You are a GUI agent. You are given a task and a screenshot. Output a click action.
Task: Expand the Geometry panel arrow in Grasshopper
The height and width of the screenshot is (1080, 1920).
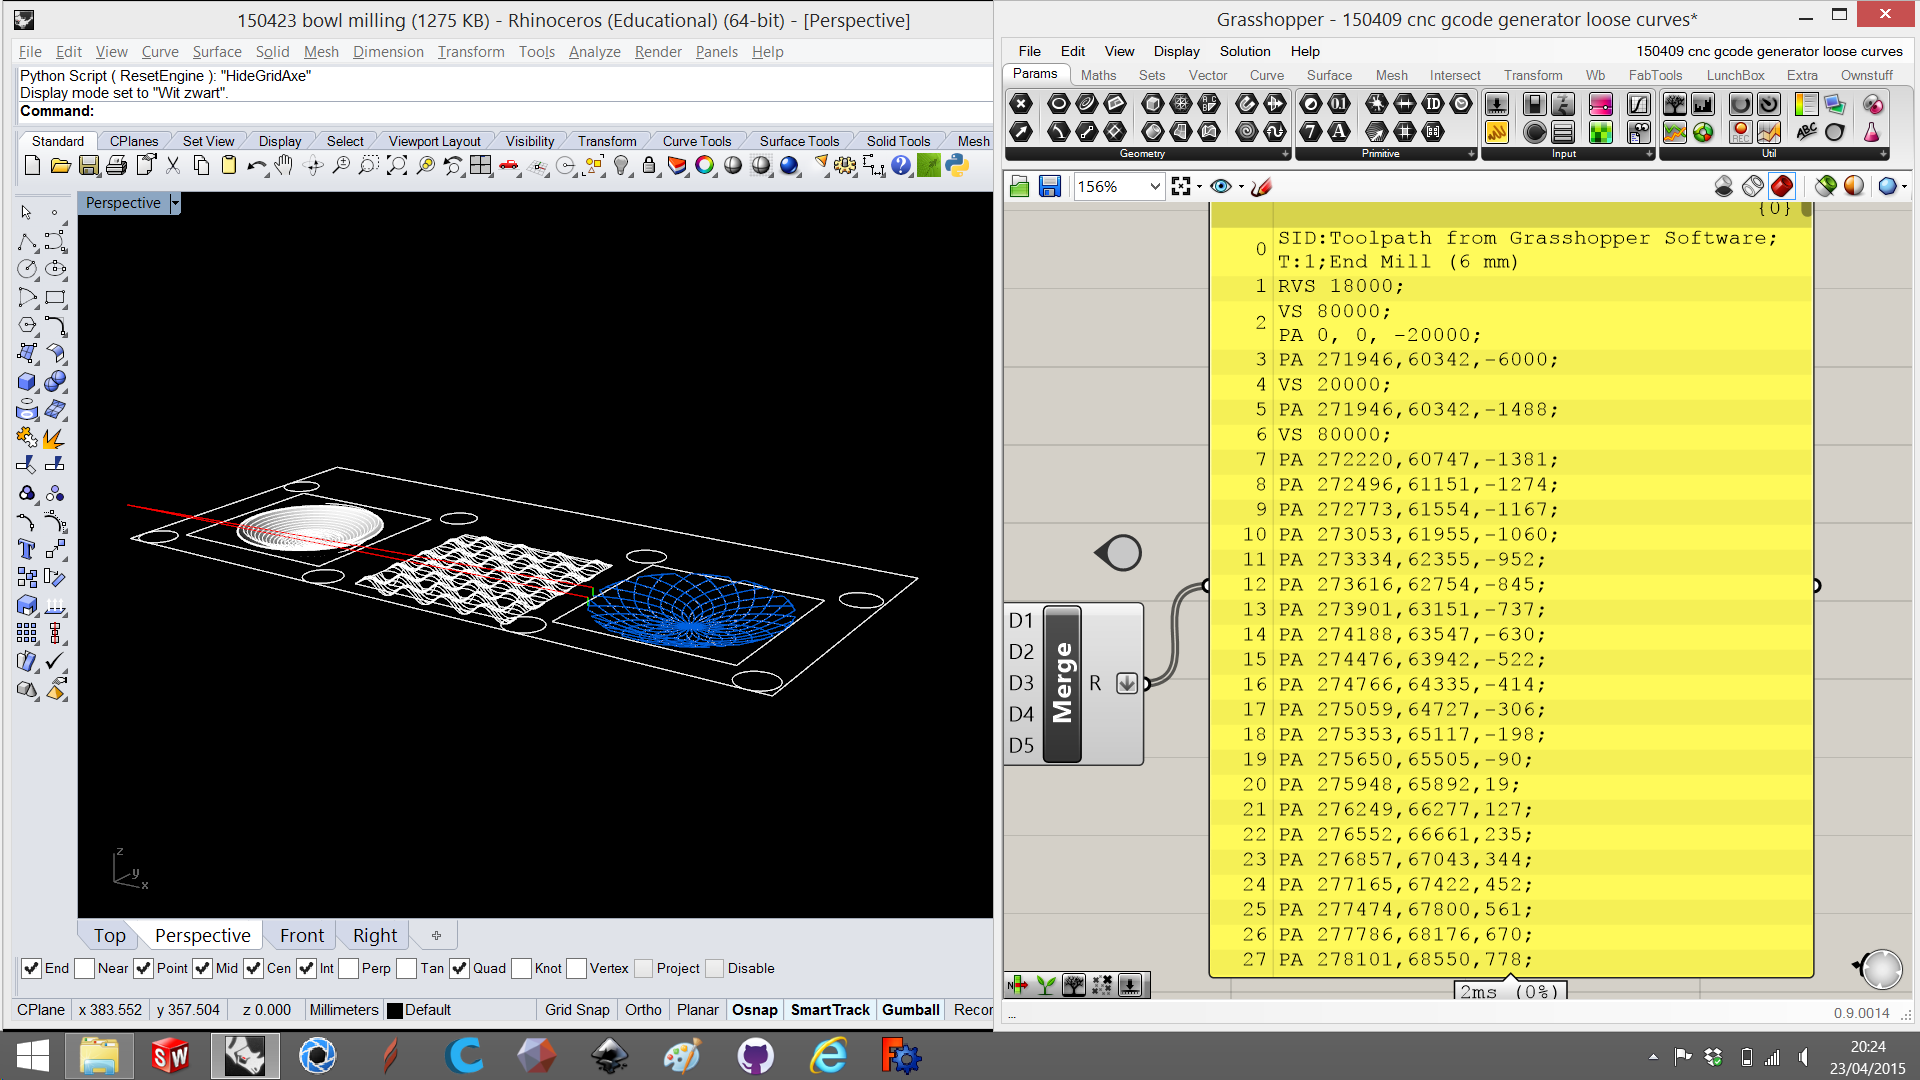coord(1285,154)
